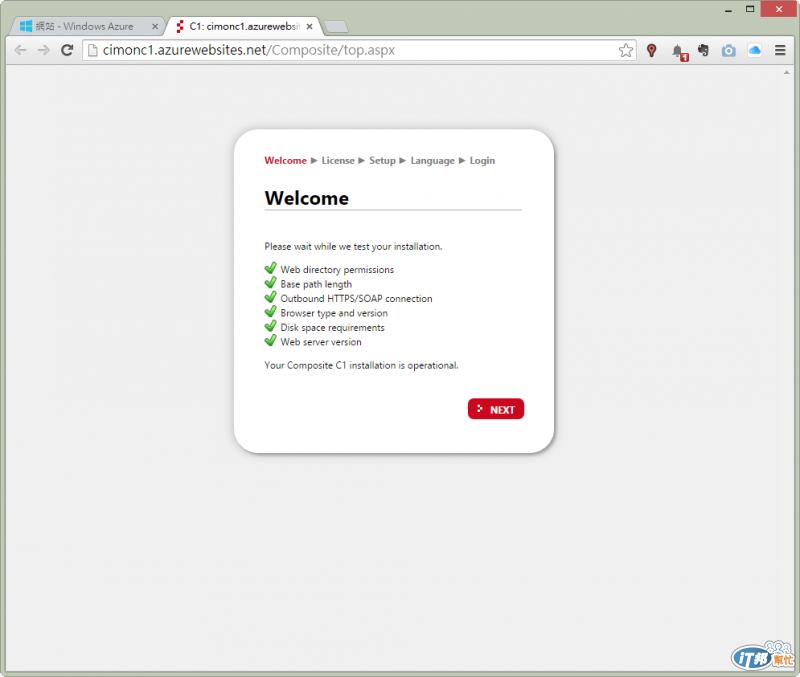The image size is (800, 677).
Task: Click the checkmark beside Disk space requirements
Action: click(270, 326)
